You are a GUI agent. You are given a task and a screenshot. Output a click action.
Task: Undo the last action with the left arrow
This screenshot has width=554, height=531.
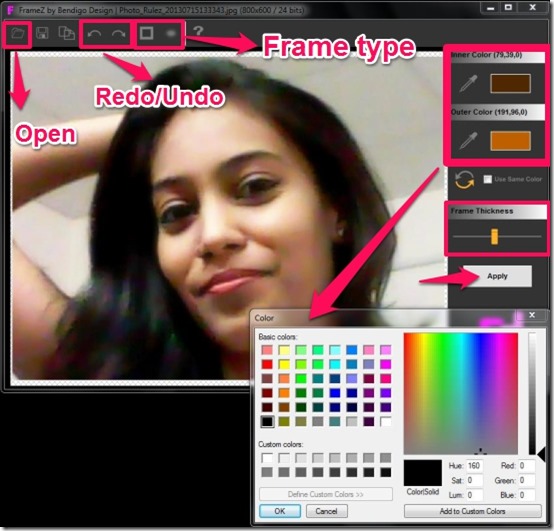pyautogui.click(x=94, y=34)
